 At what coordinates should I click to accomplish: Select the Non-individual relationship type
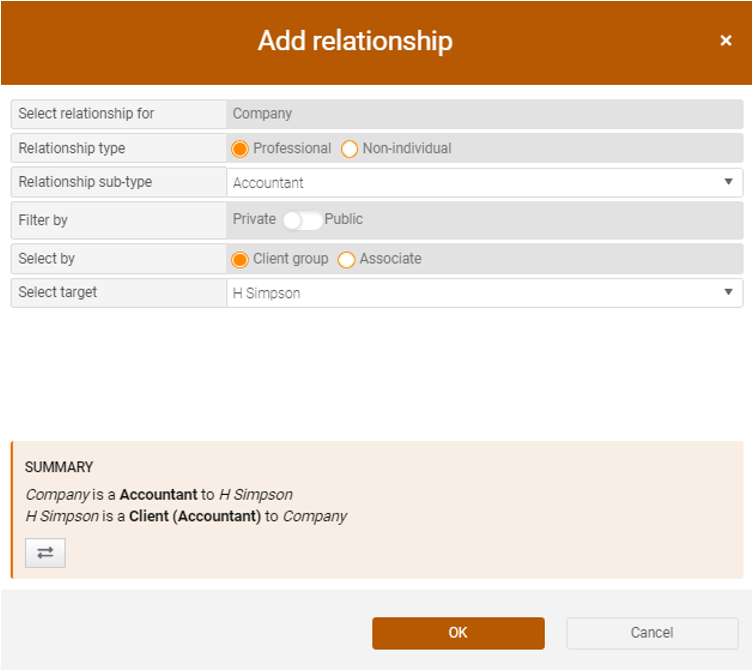click(x=349, y=148)
